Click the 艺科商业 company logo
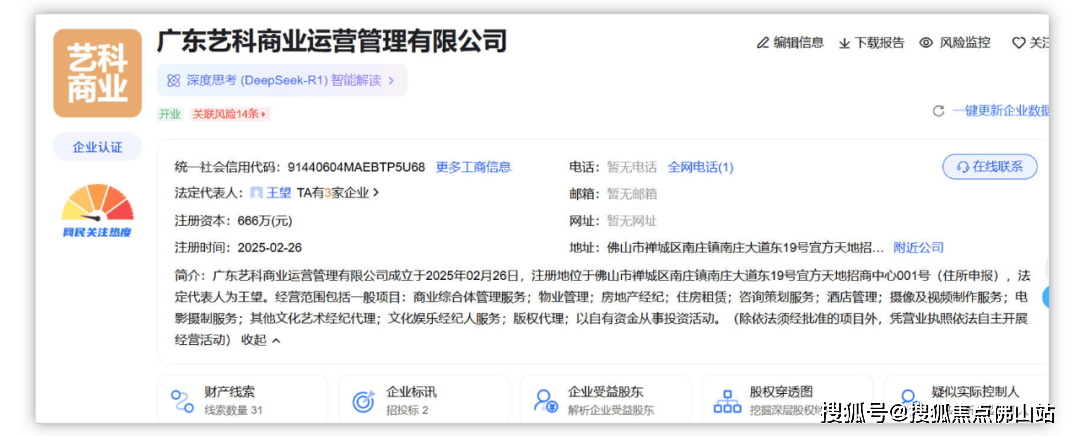1080x436 pixels. [x=97, y=75]
